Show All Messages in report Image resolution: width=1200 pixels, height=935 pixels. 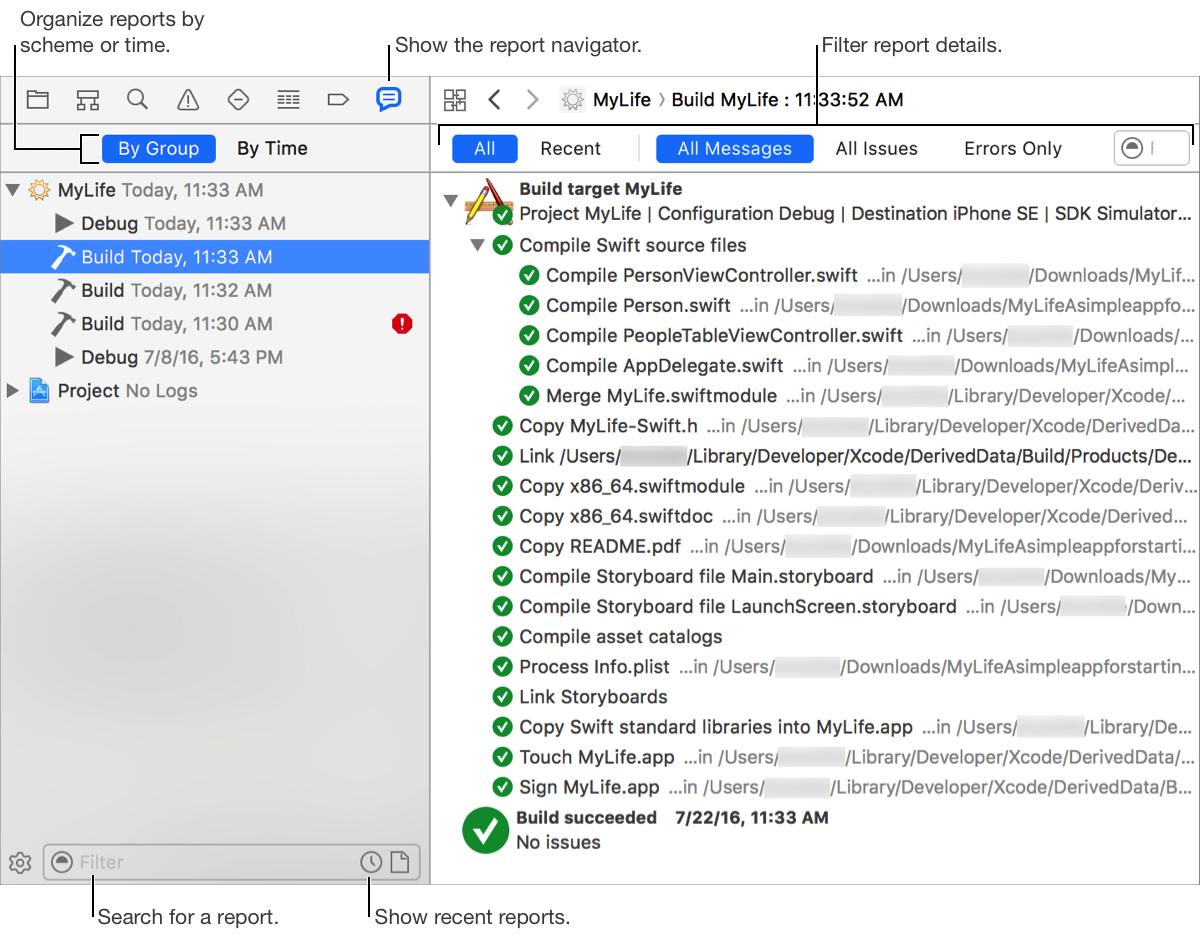[735, 148]
